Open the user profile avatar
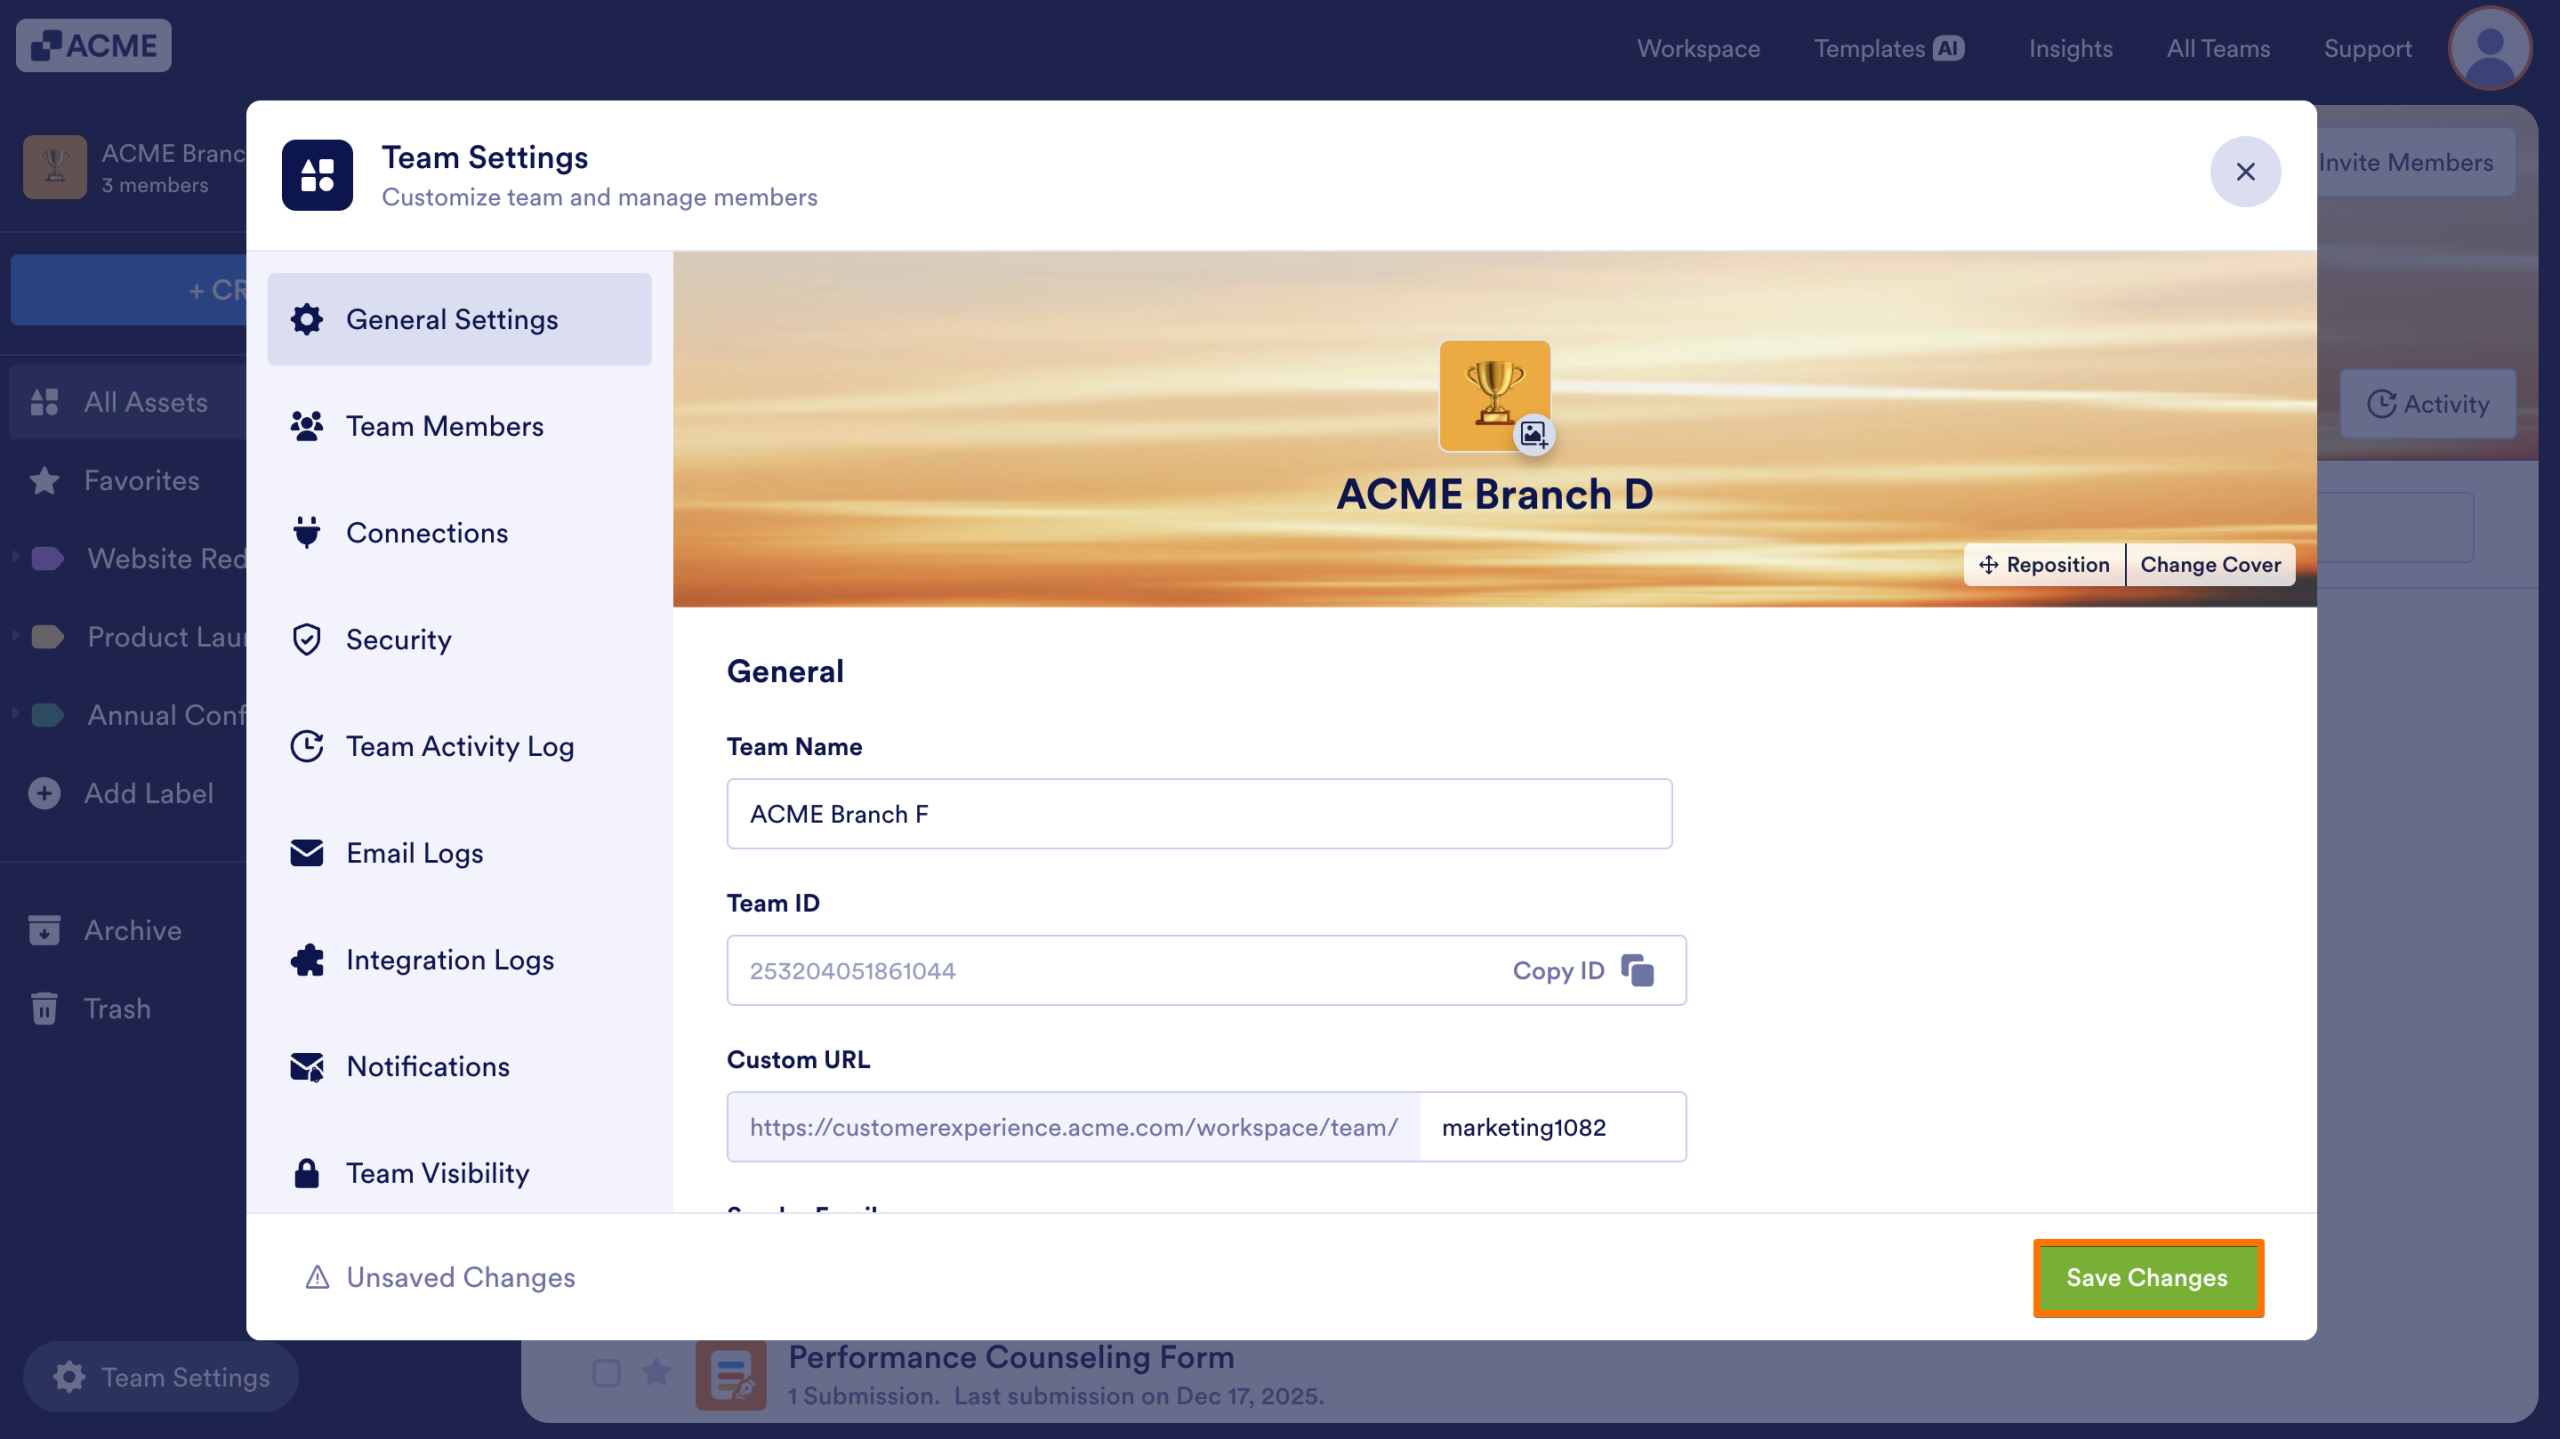 pyautogui.click(x=2490, y=48)
